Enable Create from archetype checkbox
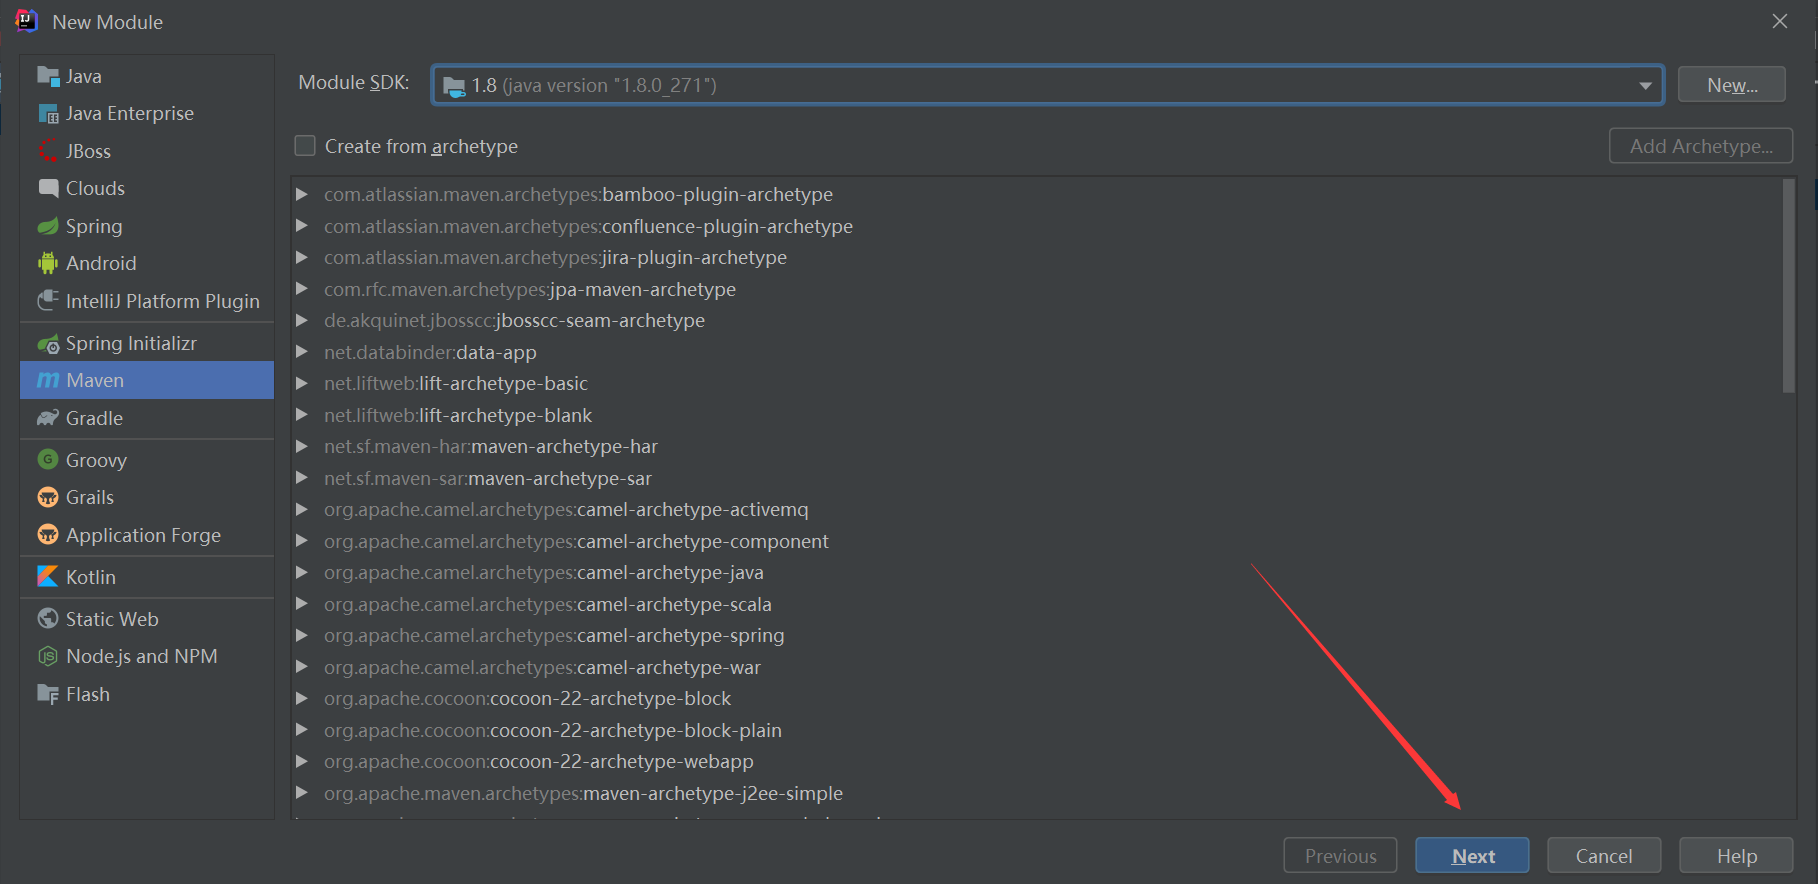This screenshot has height=884, width=1818. [305, 146]
